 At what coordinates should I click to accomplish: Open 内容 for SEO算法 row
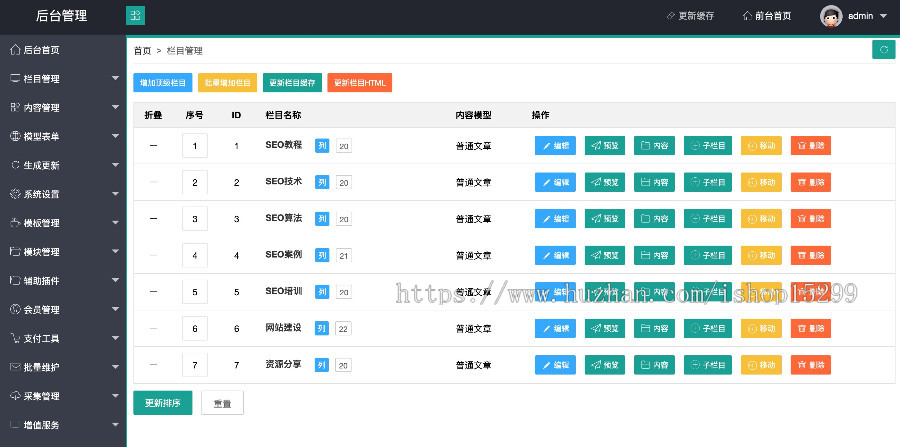[654, 219]
